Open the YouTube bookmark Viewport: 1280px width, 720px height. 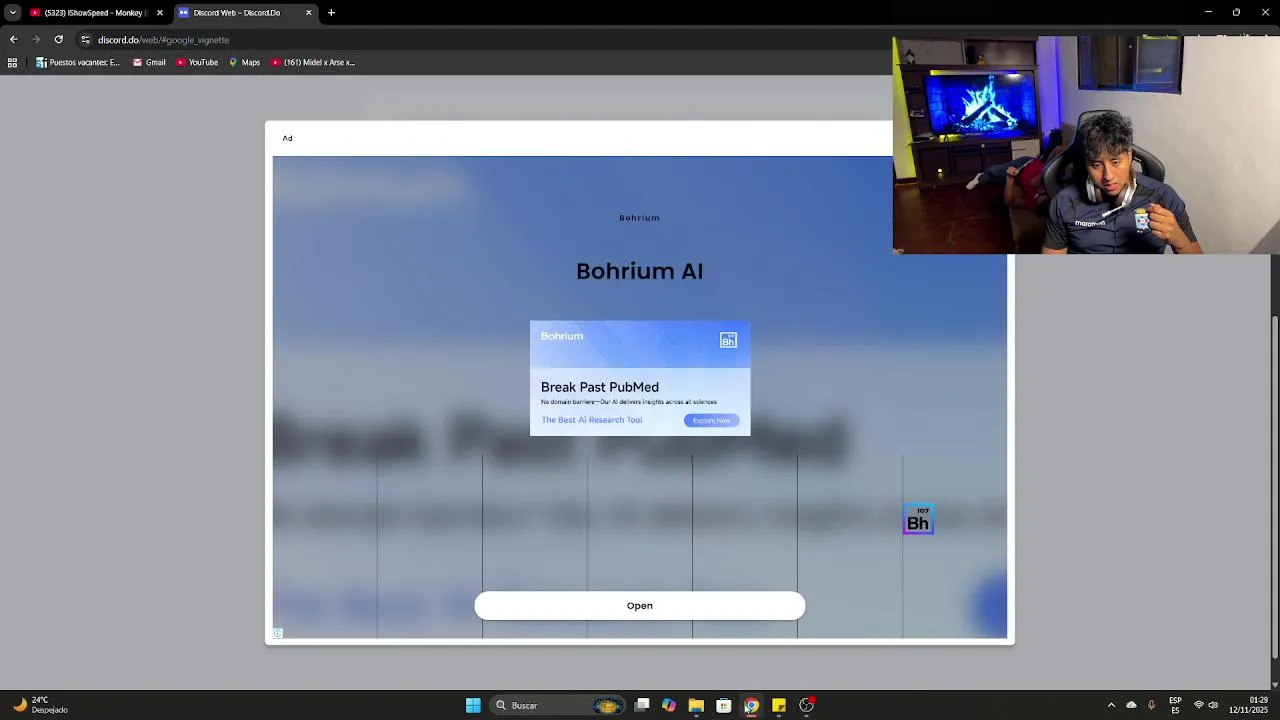[x=197, y=62]
